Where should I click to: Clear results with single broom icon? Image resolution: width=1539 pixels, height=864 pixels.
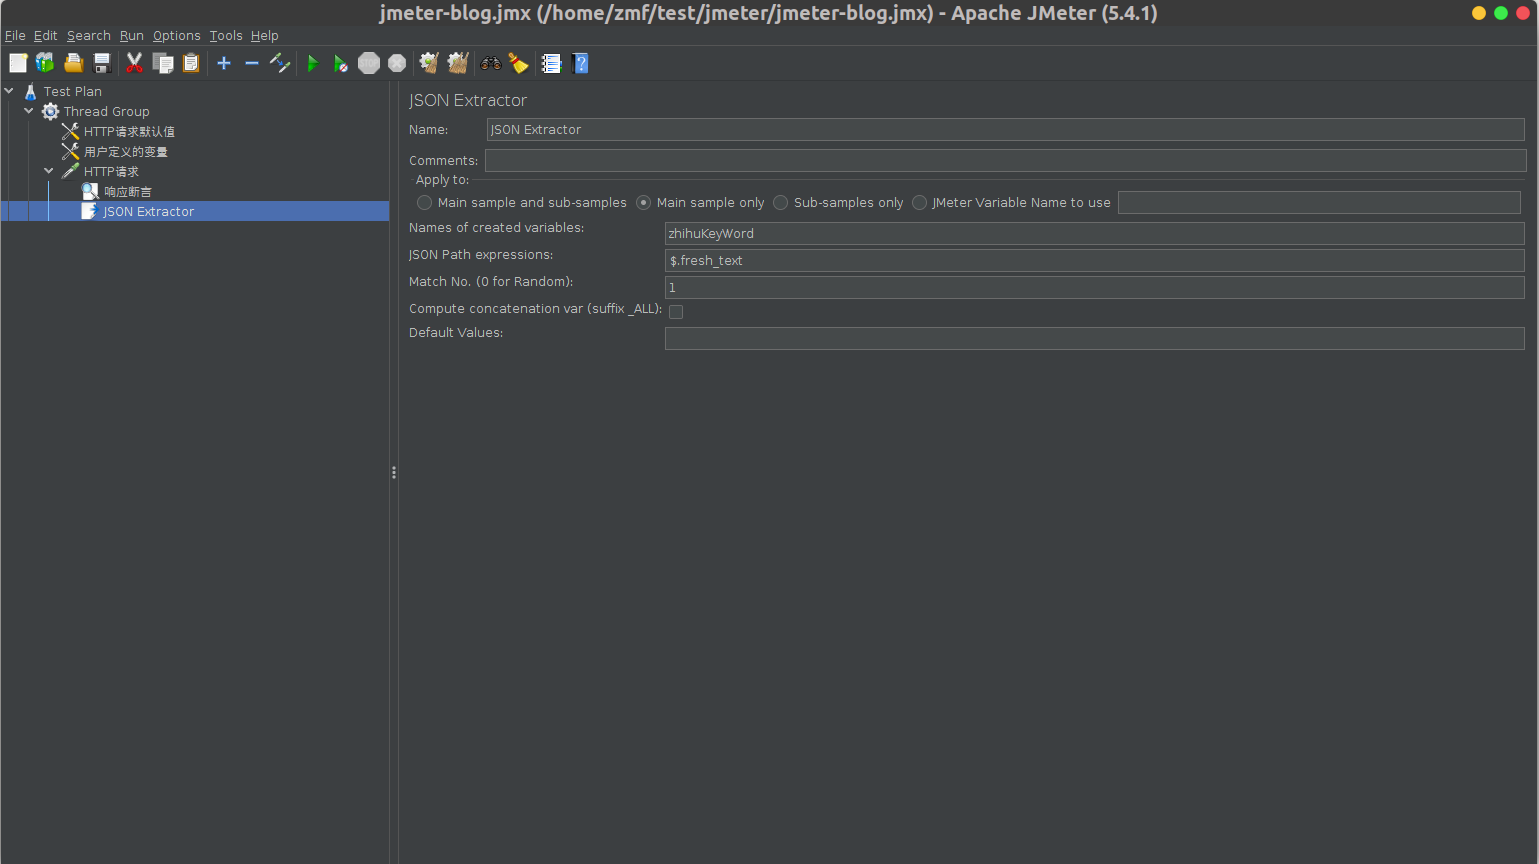pos(430,63)
